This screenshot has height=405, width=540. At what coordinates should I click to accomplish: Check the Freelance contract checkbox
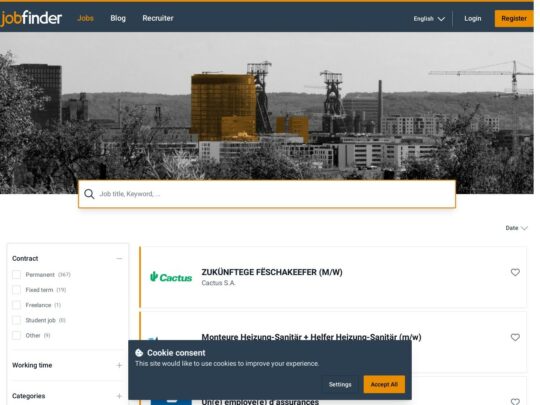17,305
